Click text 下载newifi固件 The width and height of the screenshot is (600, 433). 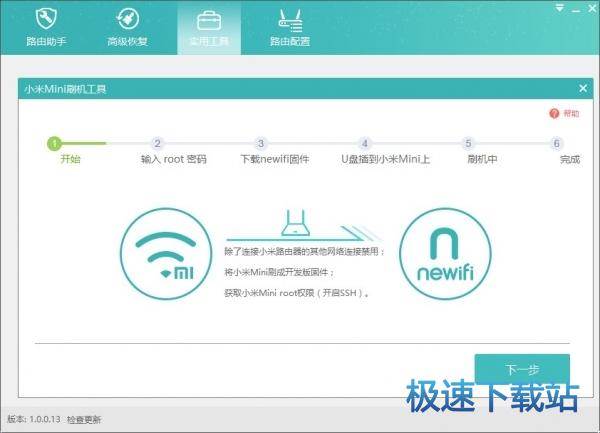click(x=275, y=159)
